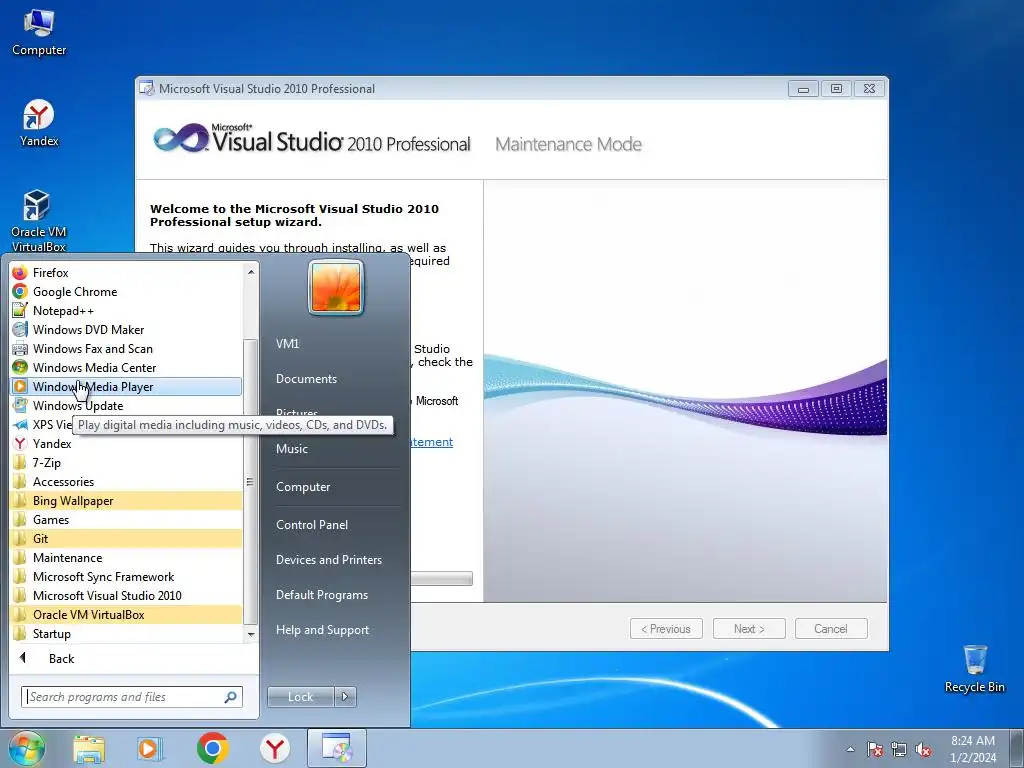Cancel the Visual Studio setup wizard
This screenshot has height=768, width=1024.
point(831,629)
